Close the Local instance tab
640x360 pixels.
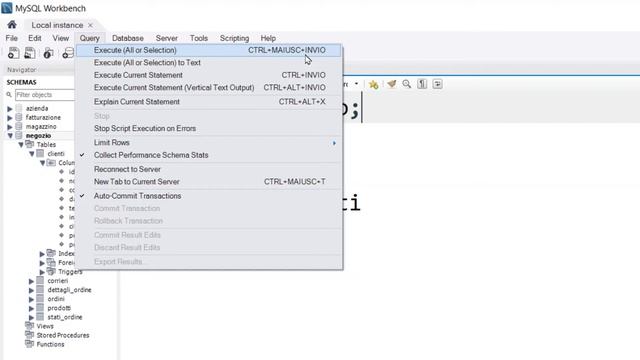91,25
